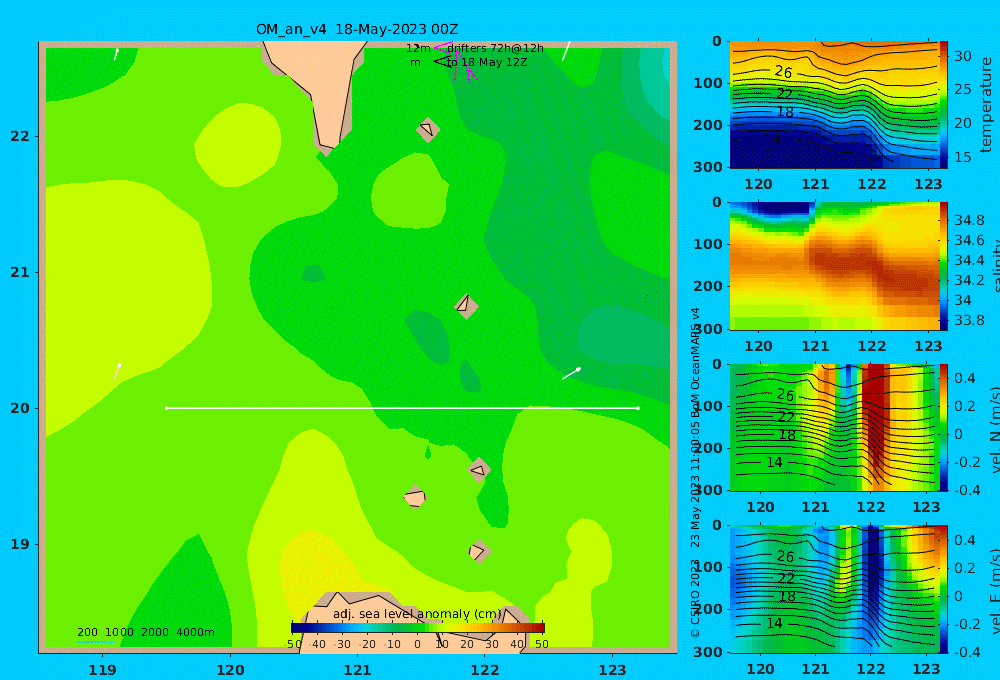The image size is (1000, 680).
Task: Open the temperature section panel
Action: 834,105
